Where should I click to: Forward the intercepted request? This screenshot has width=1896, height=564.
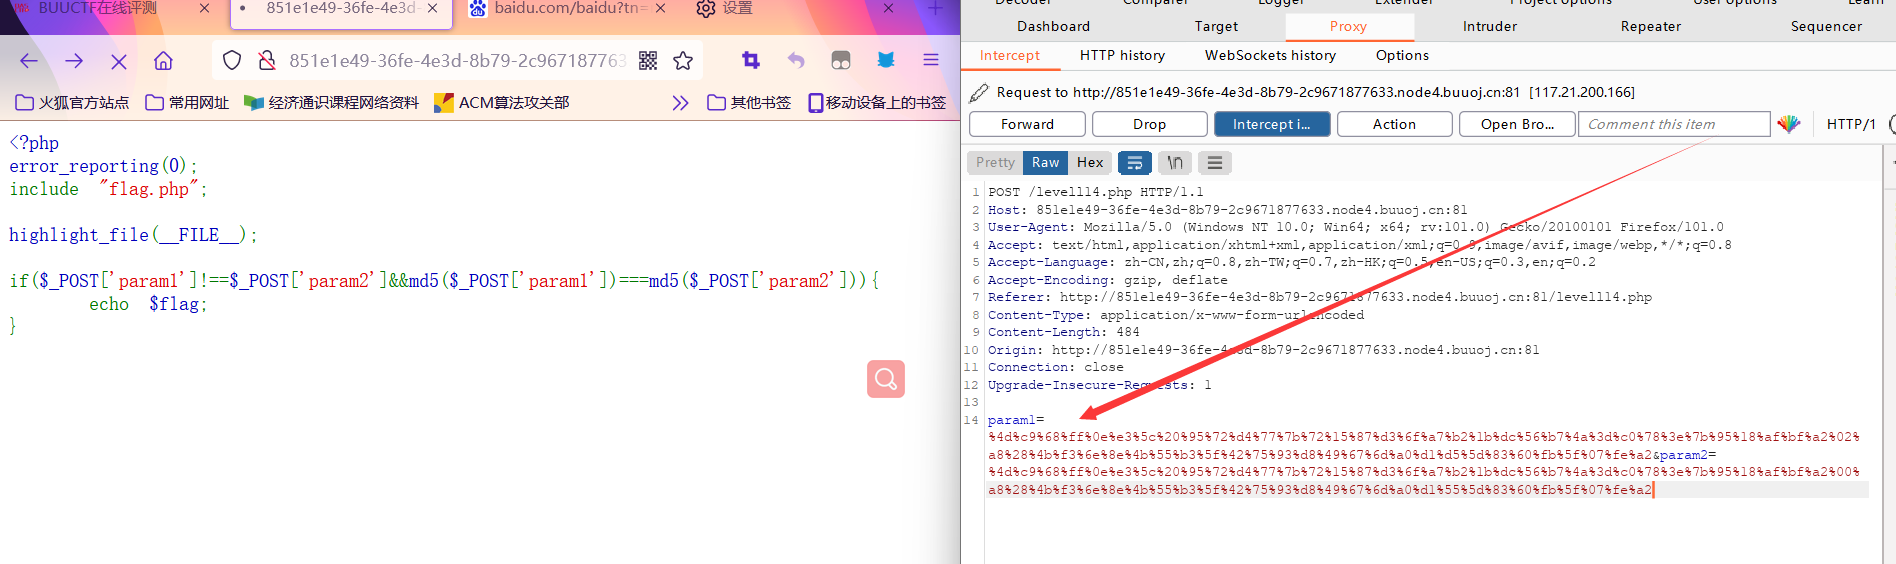click(x=1027, y=124)
